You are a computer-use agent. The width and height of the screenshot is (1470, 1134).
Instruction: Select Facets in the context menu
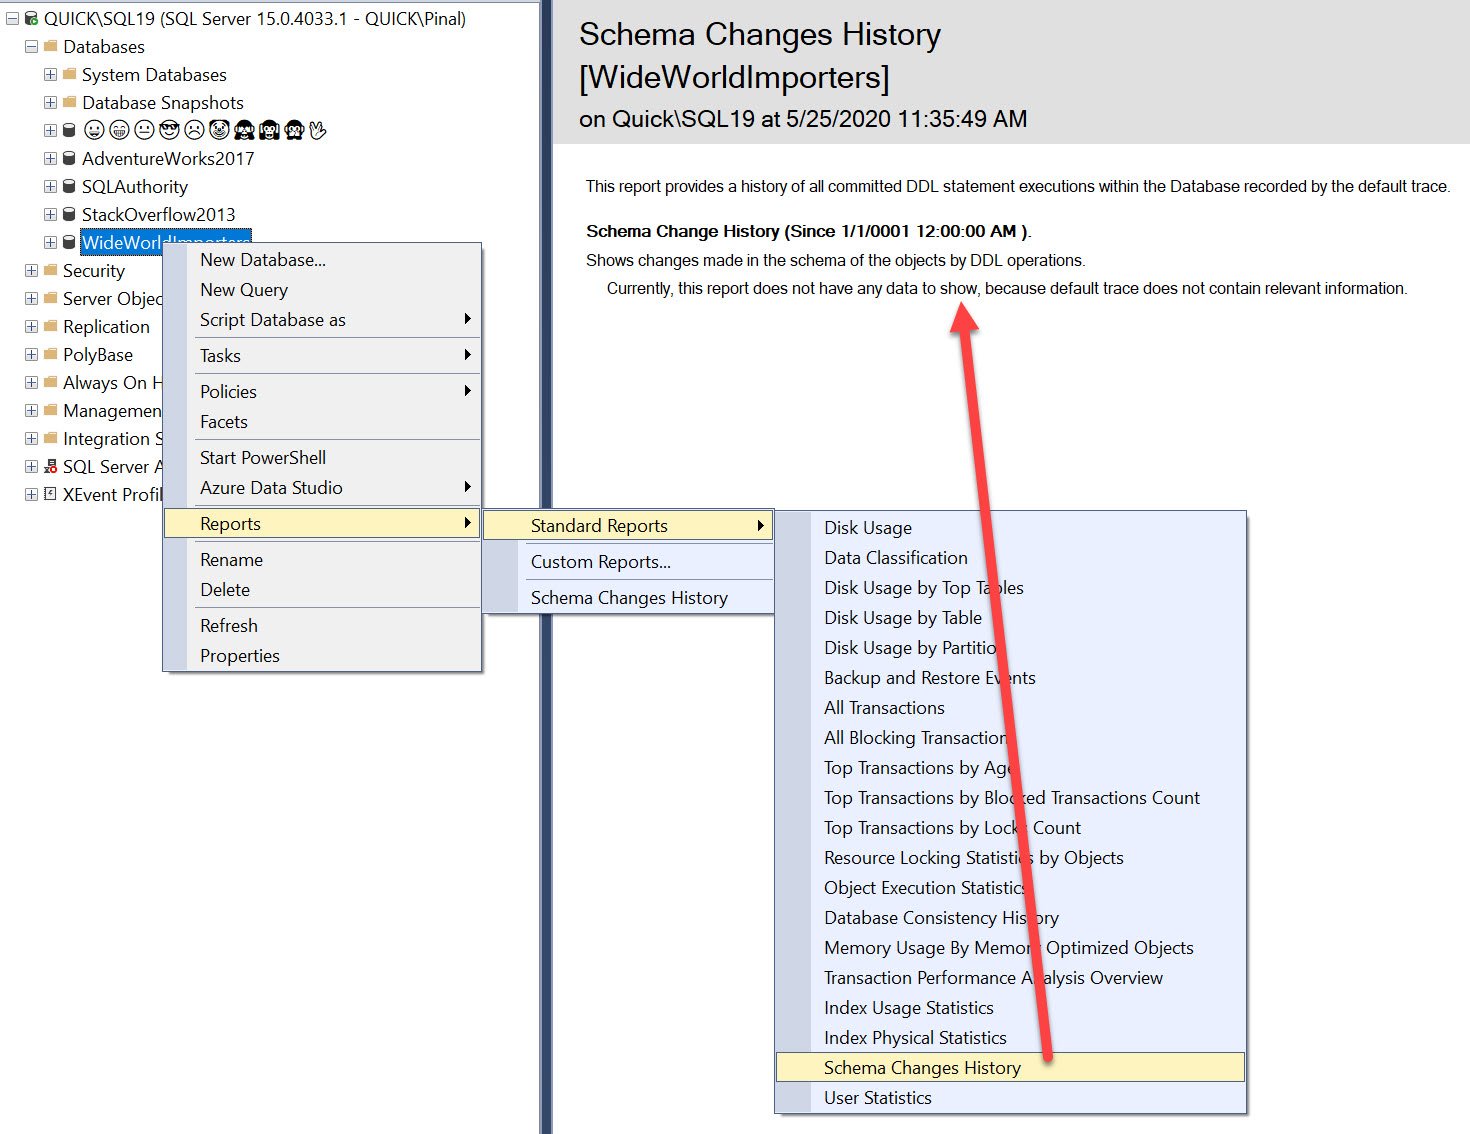(322, 422)
